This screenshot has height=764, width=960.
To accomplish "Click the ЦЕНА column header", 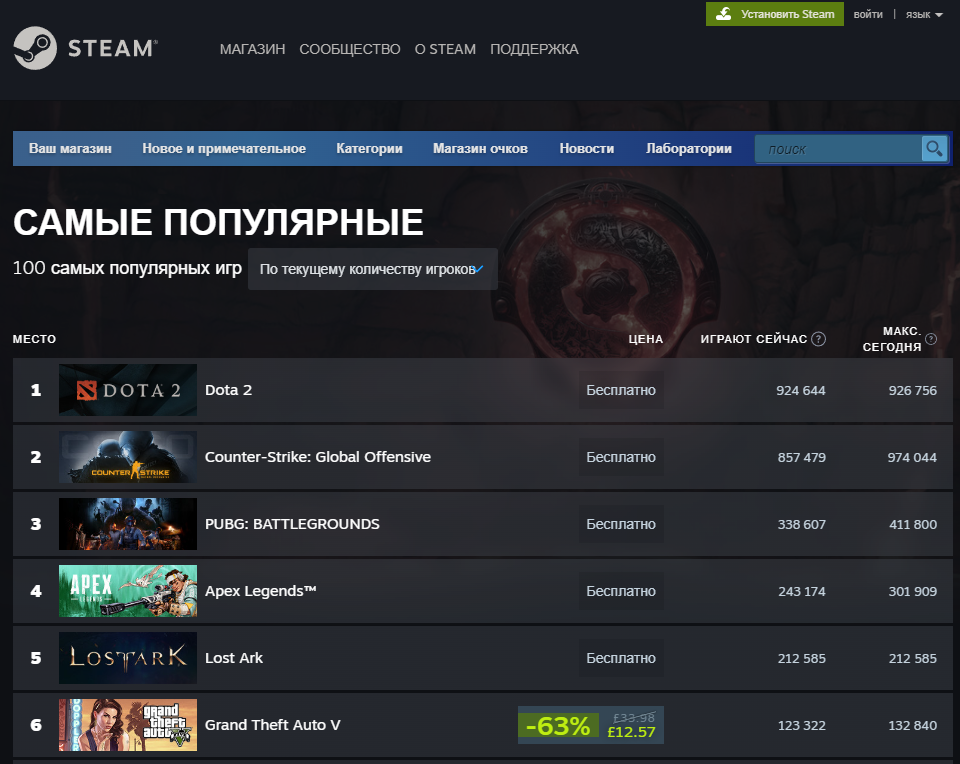I will 645,339.
